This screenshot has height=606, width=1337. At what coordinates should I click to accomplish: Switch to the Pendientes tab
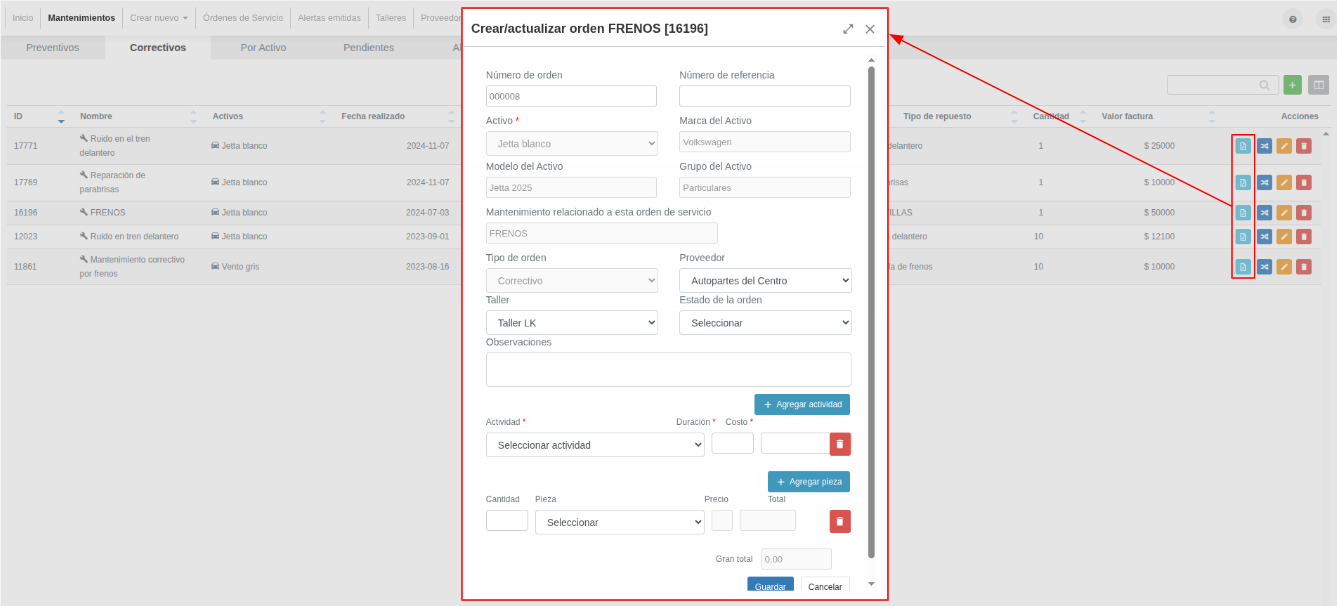tap(368, 47)
